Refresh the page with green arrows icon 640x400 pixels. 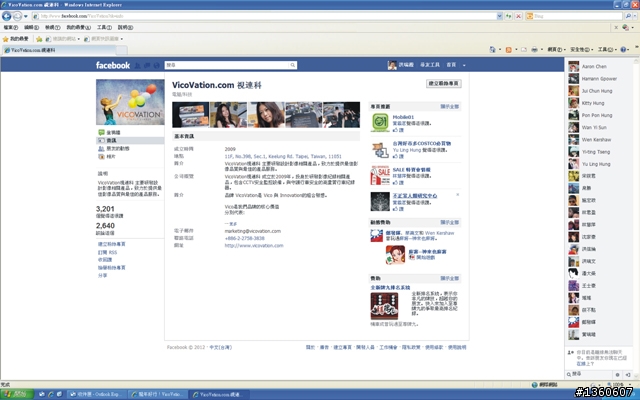(509, 16)
